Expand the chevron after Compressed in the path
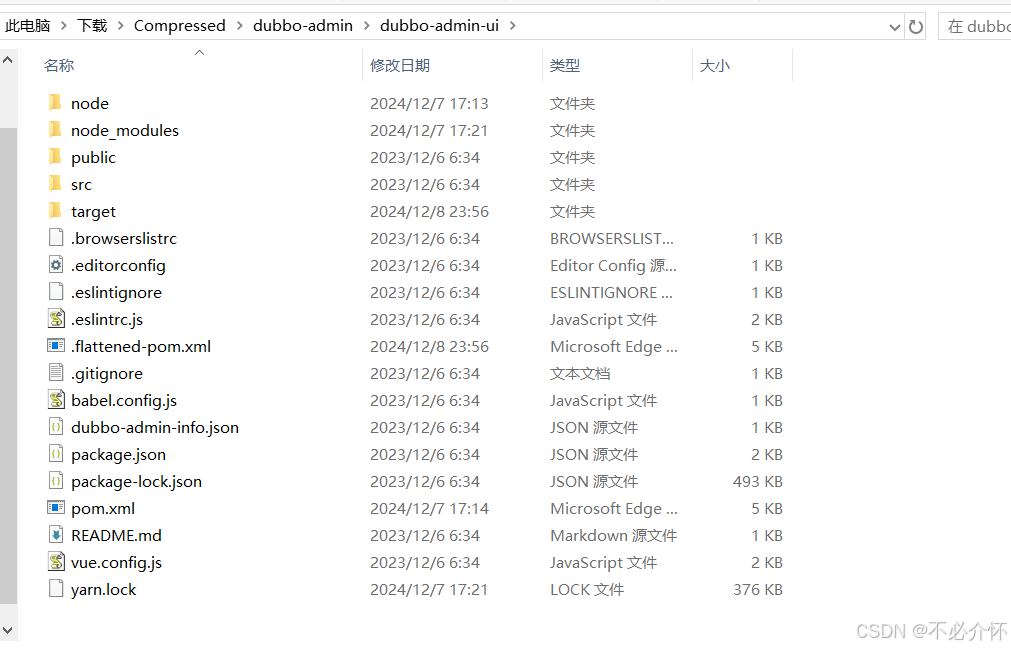This screenshot has width=1011, height=649. click(240, 26)
